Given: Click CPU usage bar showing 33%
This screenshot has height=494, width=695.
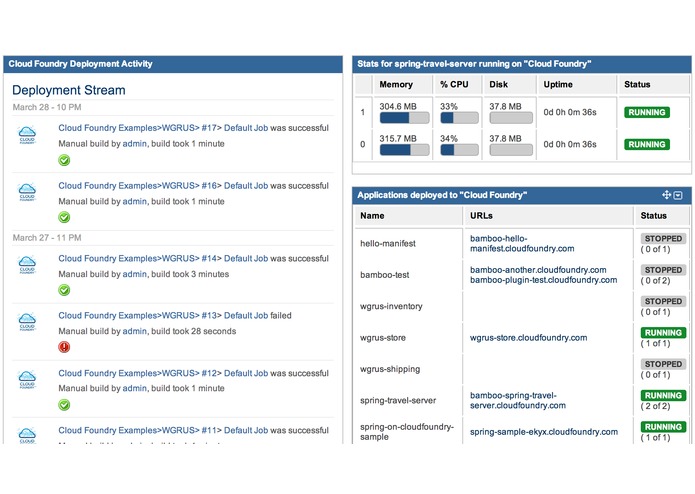Looking at the screenshot, I should click(x=459, y=118).
